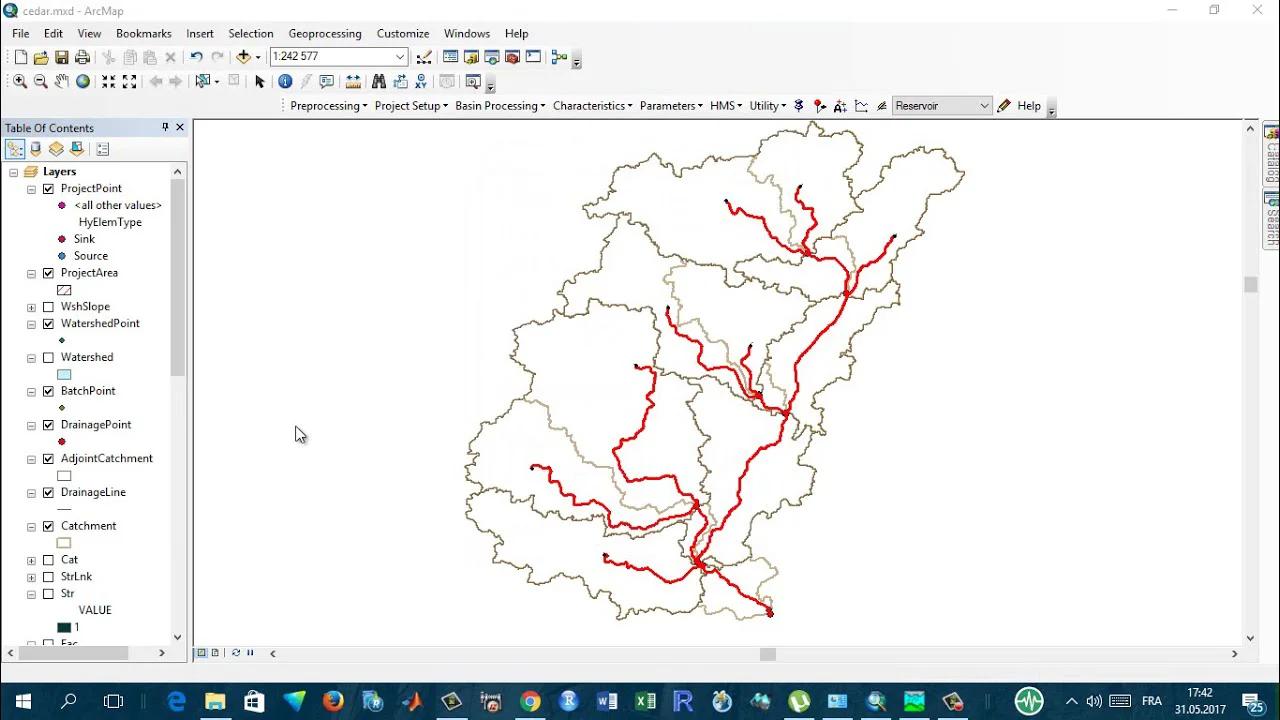Collapse the Layers root node
The height and width of the screenshot is (720, 1280).
click(x=14, y=172)
